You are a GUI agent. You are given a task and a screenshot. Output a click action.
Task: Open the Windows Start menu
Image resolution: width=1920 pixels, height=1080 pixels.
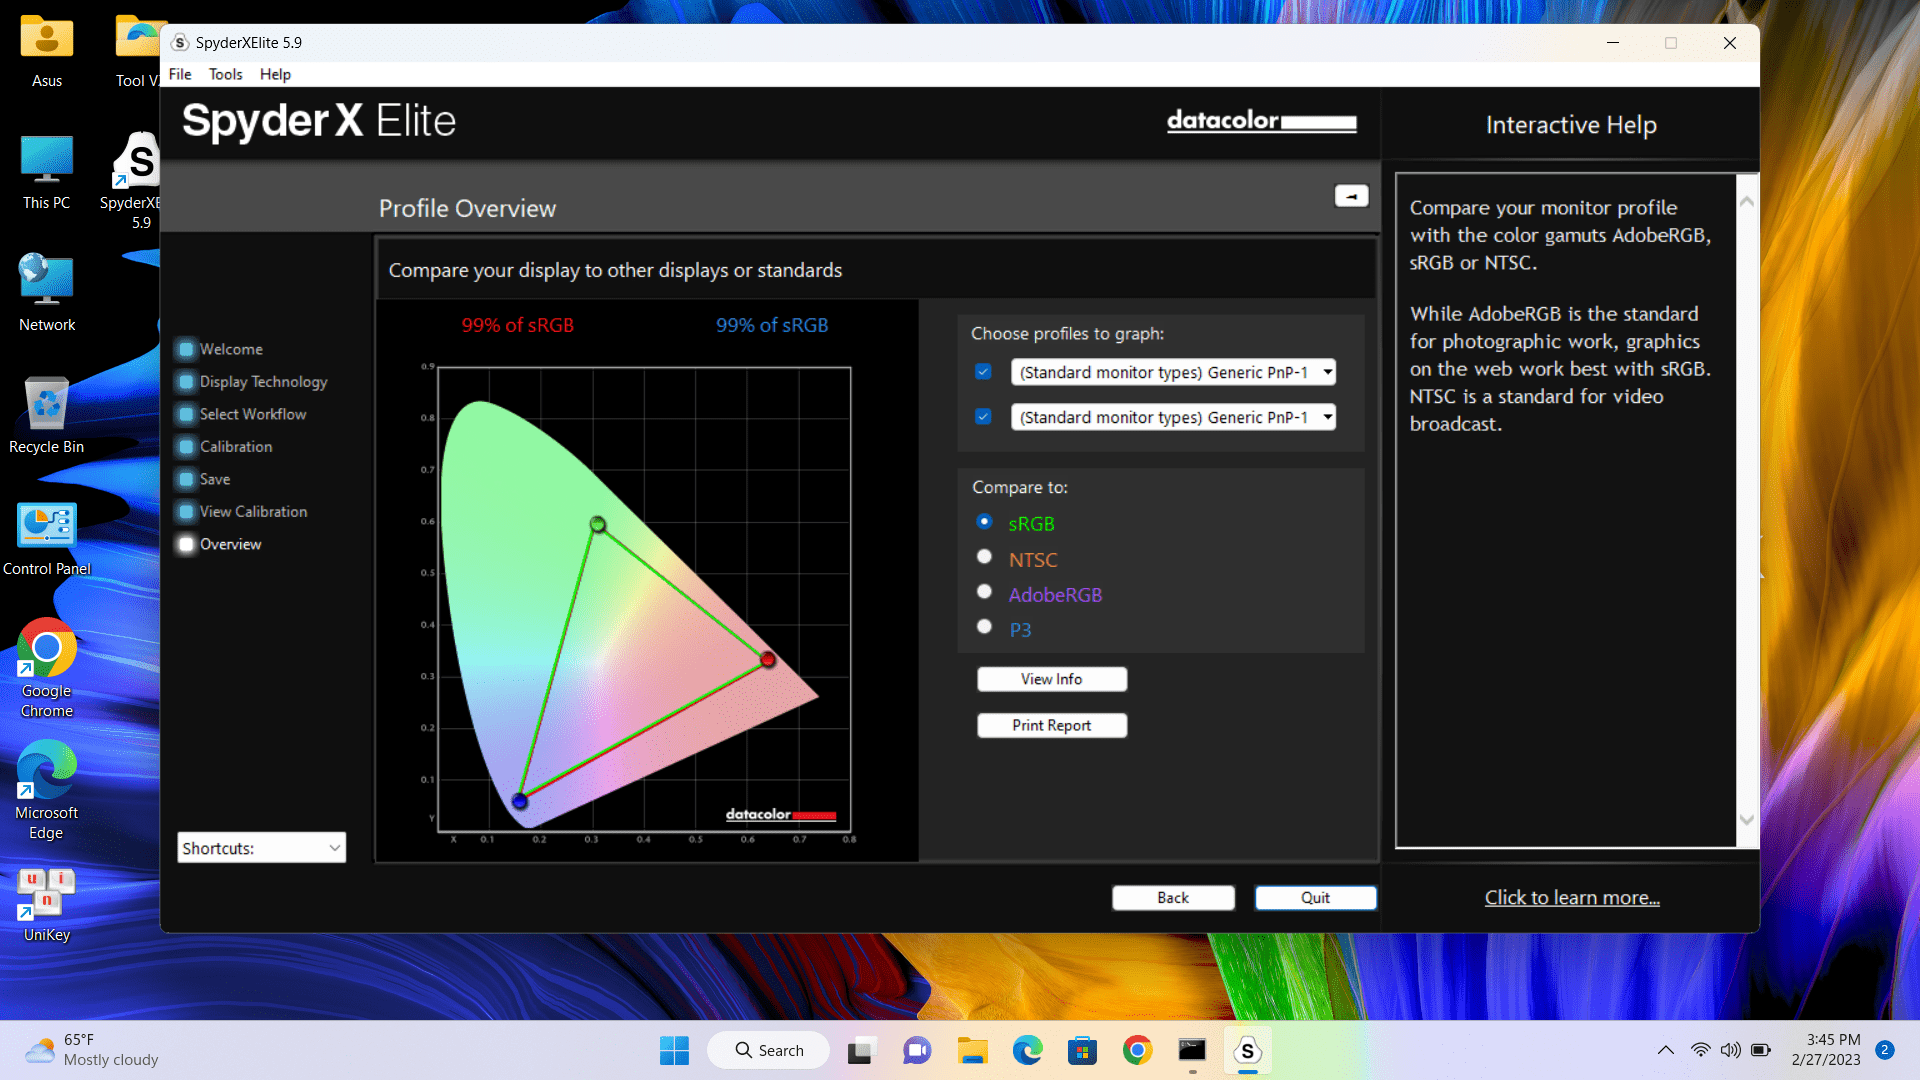coord(674,1050)
